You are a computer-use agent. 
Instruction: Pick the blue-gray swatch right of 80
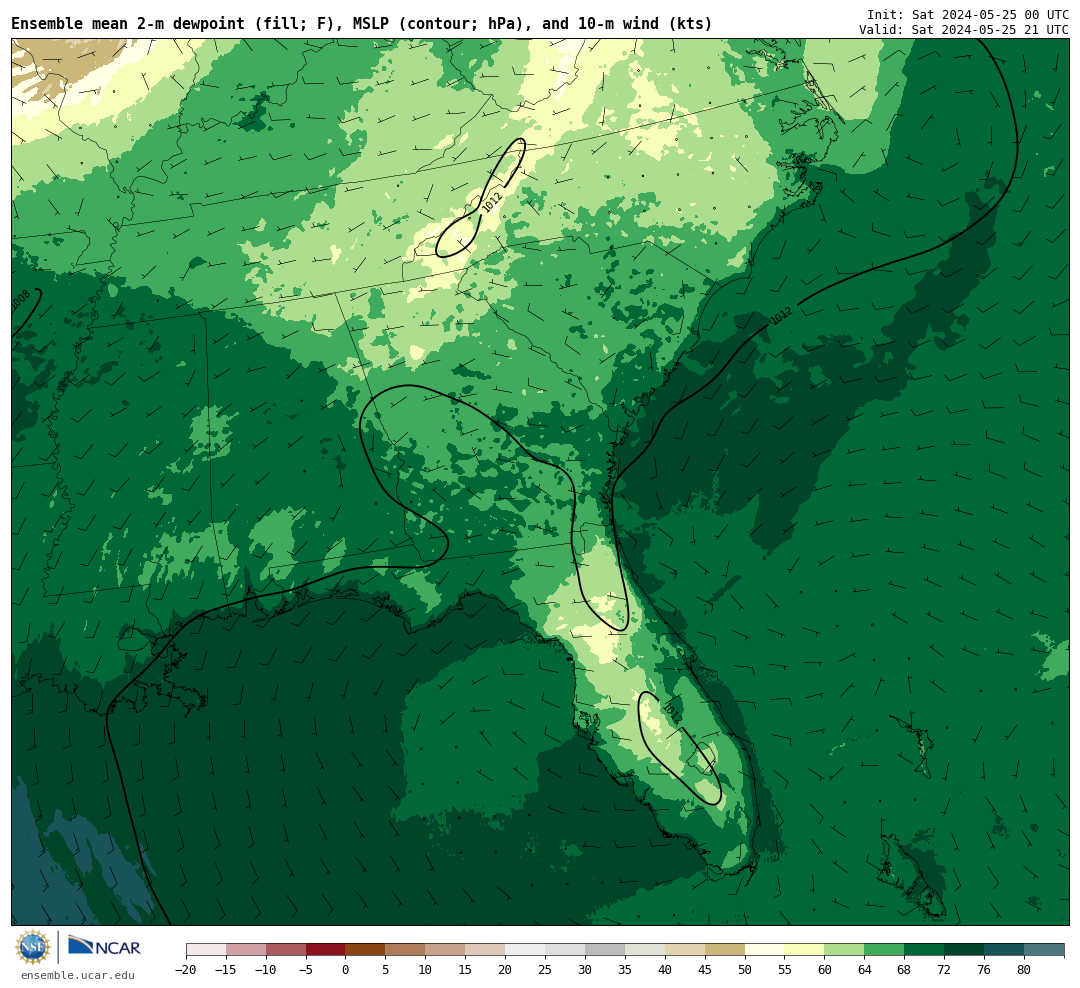click(1045, 950)
